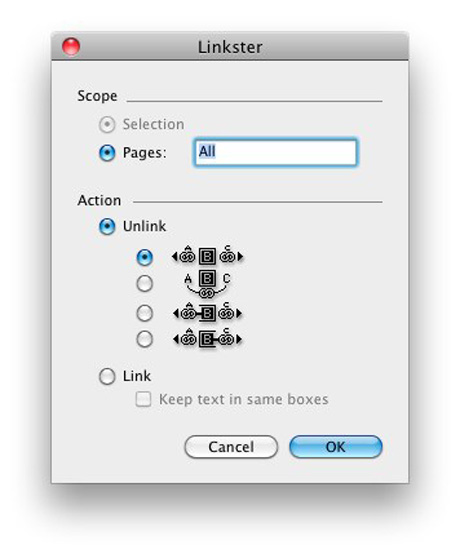Click the Link label text
The image size is (460, 554).
[x=137, y=376]
